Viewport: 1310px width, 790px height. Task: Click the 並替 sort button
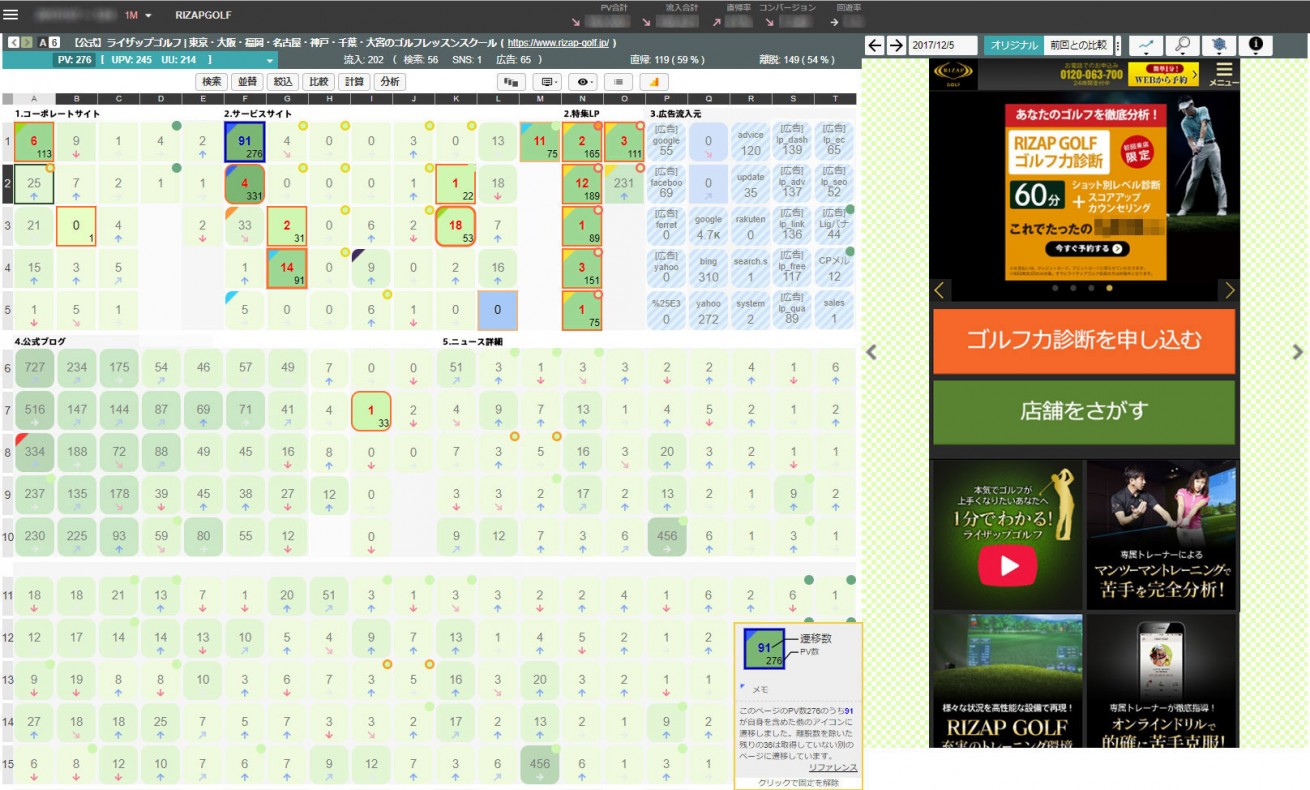[247, 82]
